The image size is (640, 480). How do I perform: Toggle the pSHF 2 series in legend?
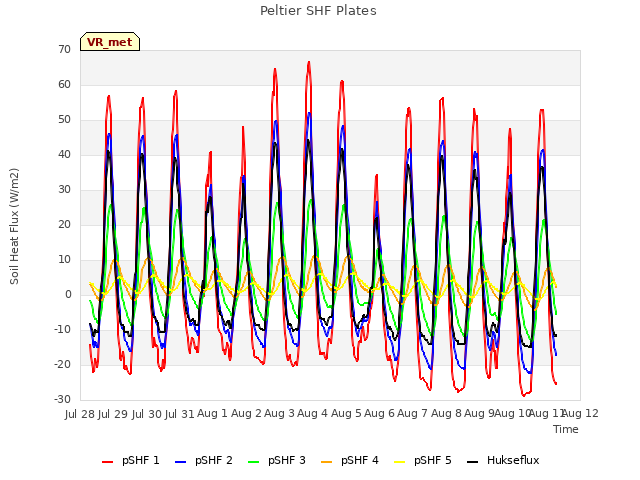pos(204,460)
